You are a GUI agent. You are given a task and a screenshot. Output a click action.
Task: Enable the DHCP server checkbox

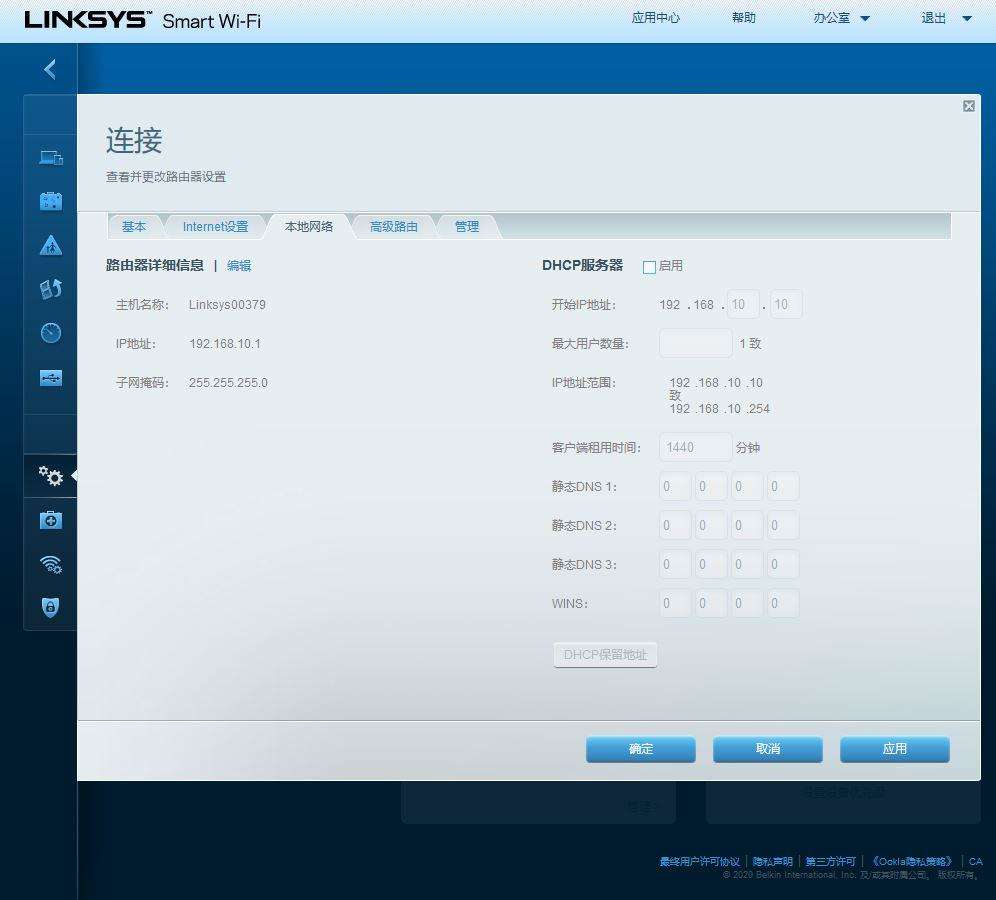tap(649, 267)
